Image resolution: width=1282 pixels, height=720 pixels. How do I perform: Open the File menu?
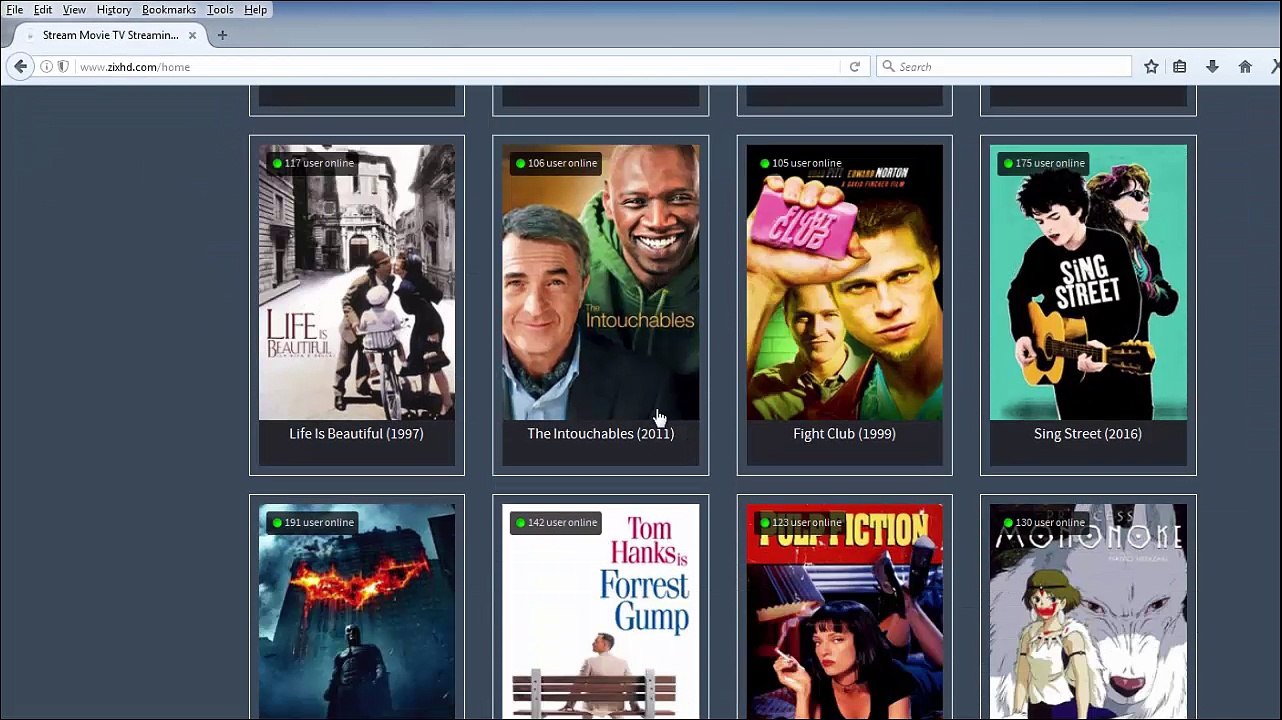coord(15,10)
